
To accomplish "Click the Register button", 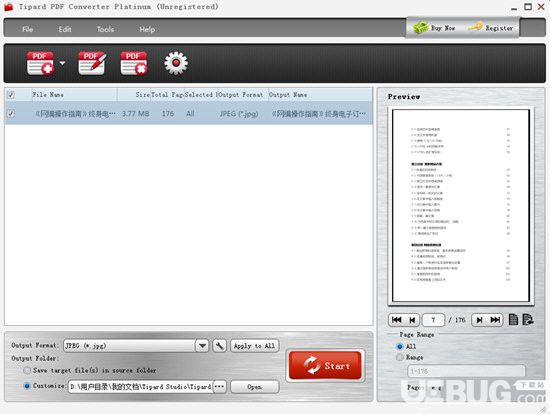I will [x=490, y=28].
